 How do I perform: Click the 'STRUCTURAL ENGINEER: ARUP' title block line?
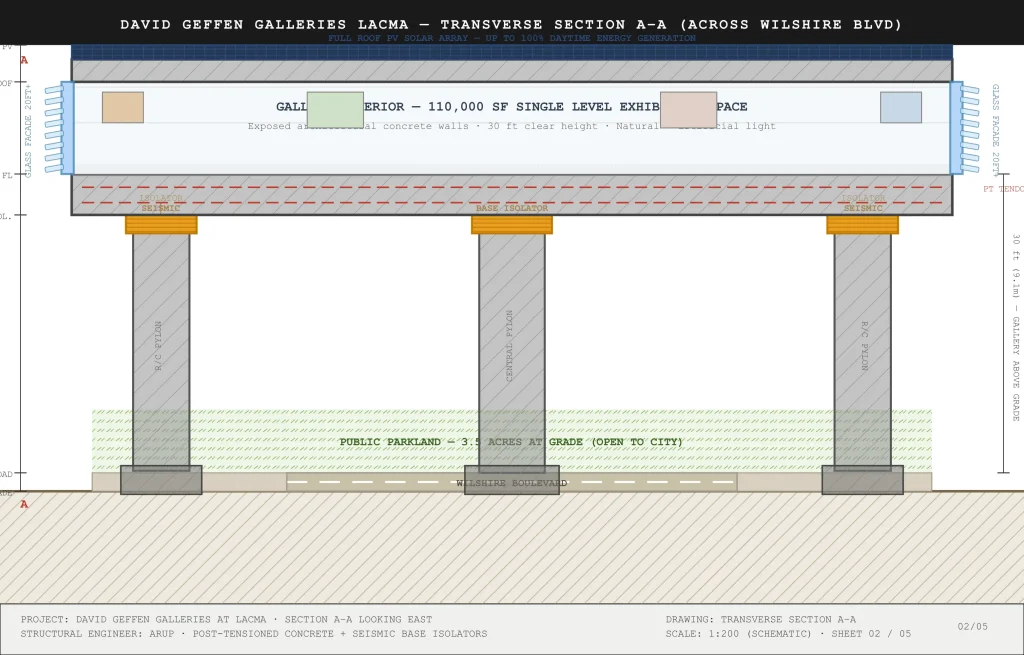pos(253,633)
